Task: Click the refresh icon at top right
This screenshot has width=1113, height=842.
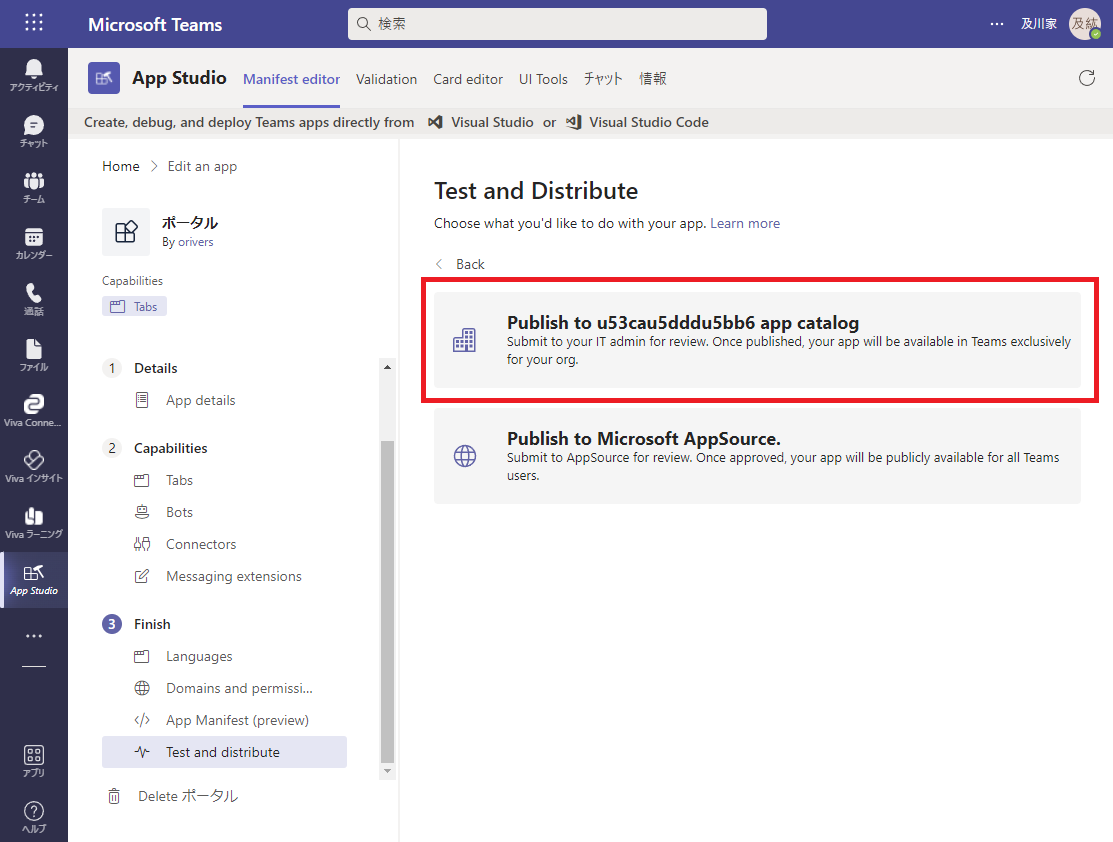Action: tap(1087, 78)
